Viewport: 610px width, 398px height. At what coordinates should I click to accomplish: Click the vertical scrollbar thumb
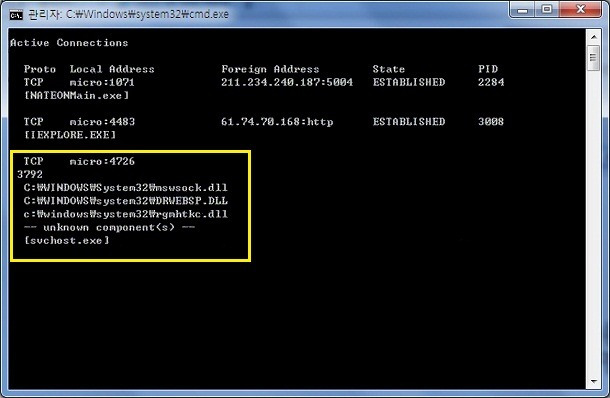[x=594, y=58]
